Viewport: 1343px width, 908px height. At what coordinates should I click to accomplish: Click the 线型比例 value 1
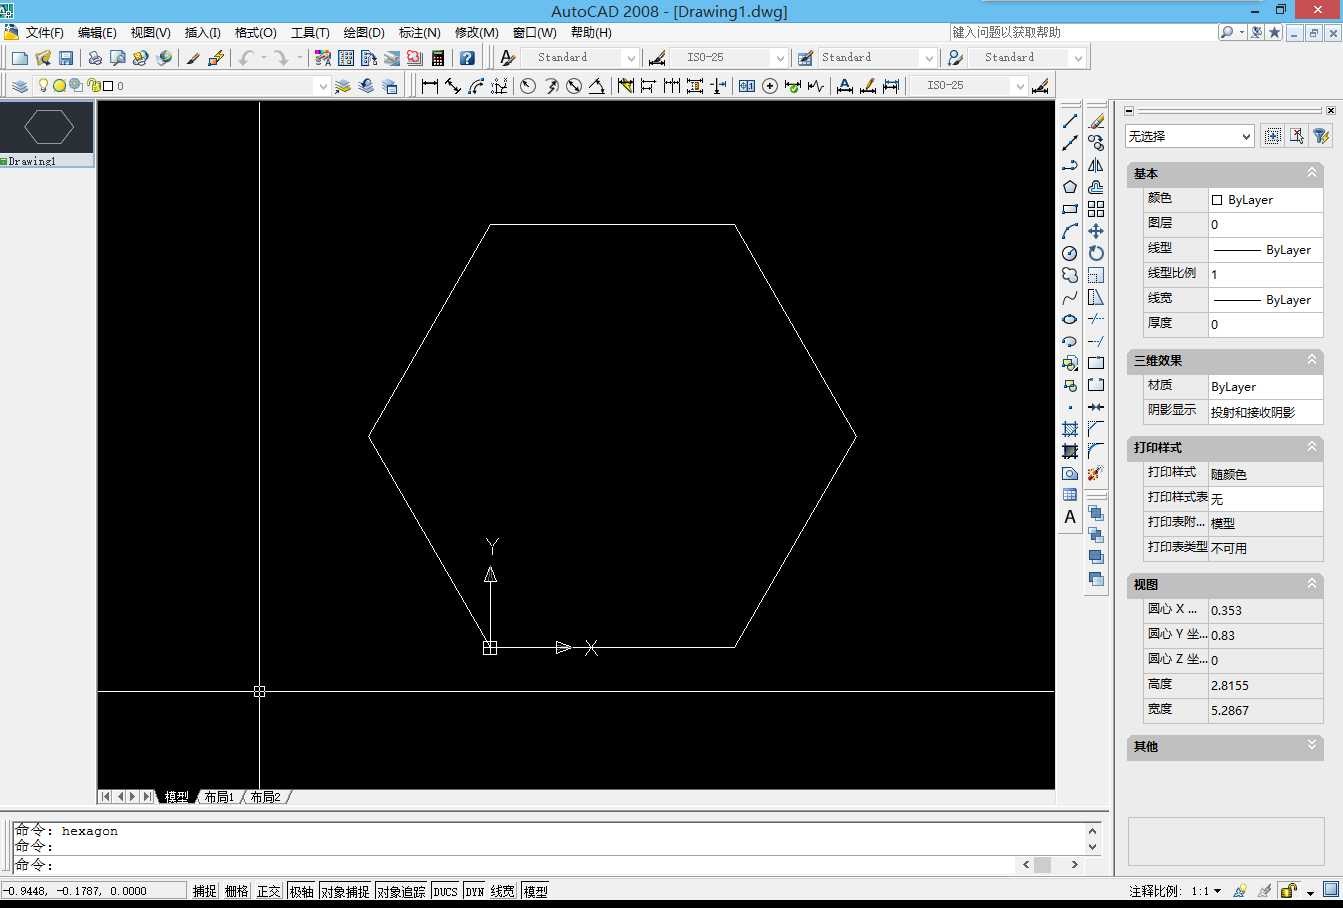click(1266, 274)
